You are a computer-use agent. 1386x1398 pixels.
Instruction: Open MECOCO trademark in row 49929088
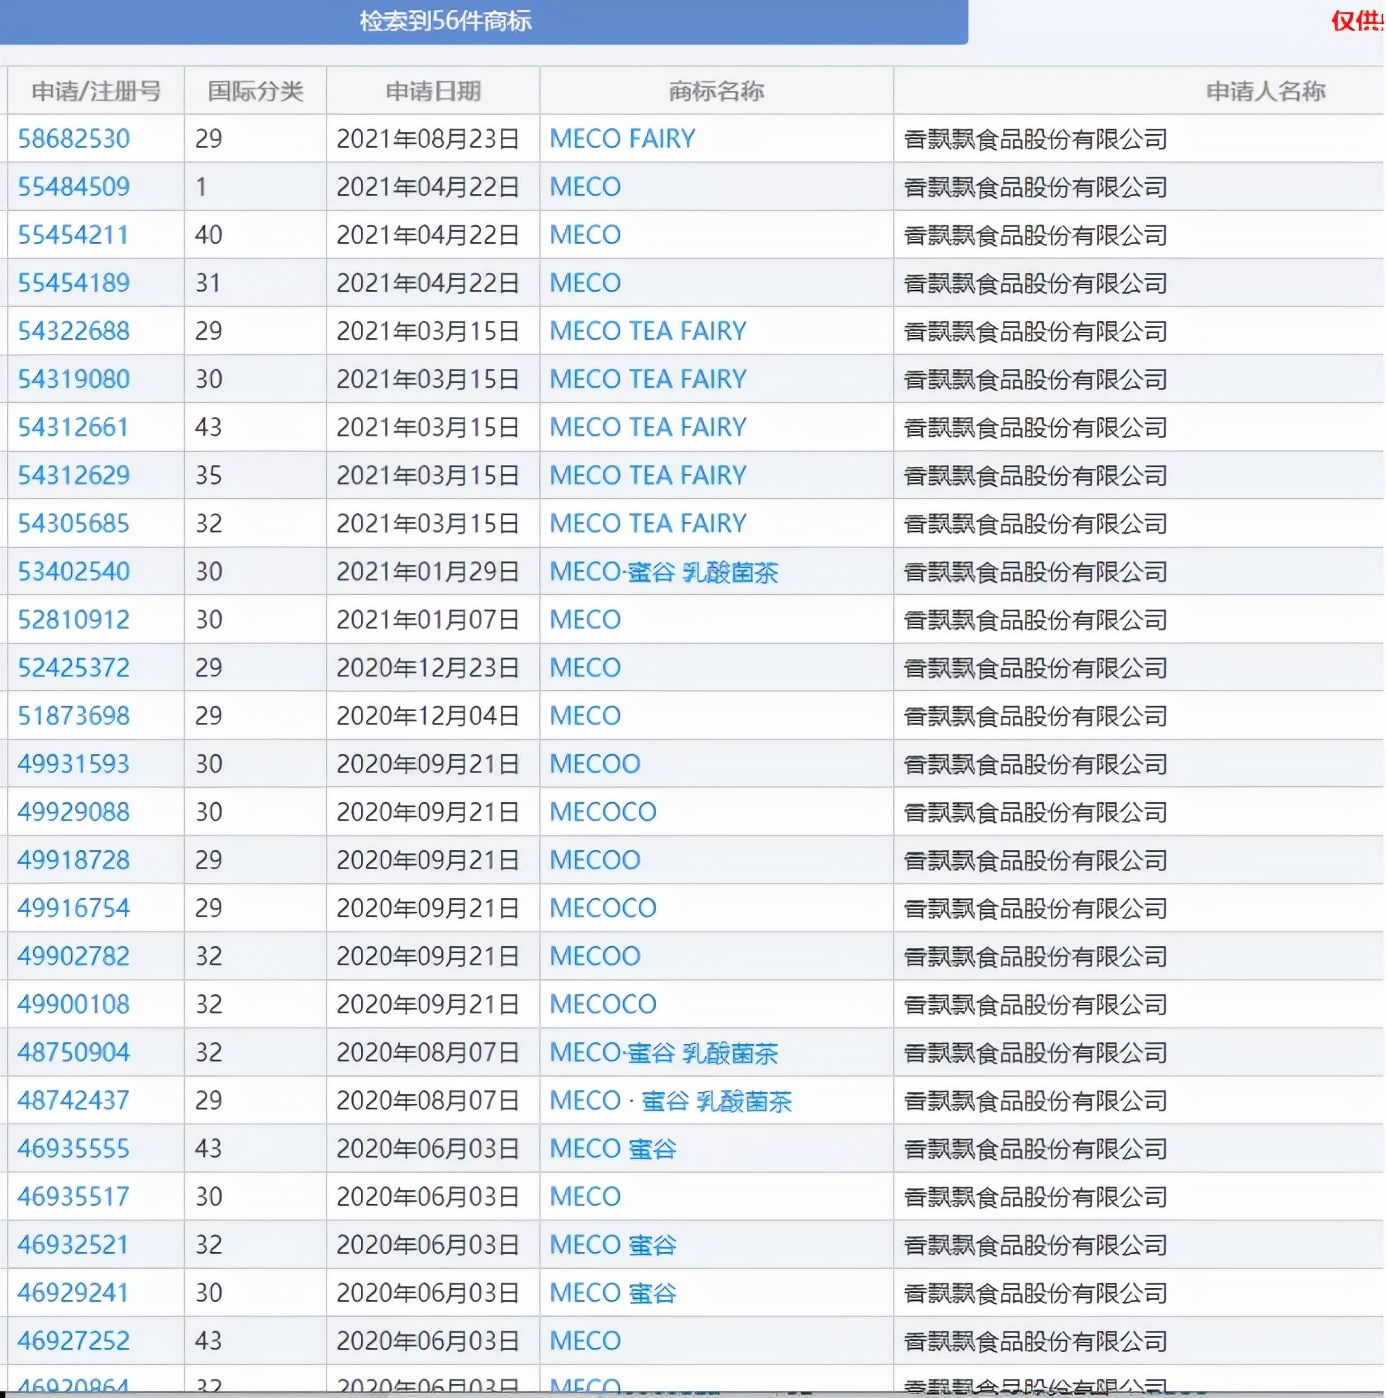click(603, 812)
